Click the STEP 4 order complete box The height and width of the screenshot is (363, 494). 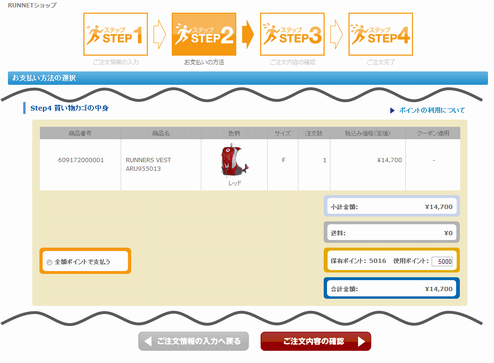point(381,34)
